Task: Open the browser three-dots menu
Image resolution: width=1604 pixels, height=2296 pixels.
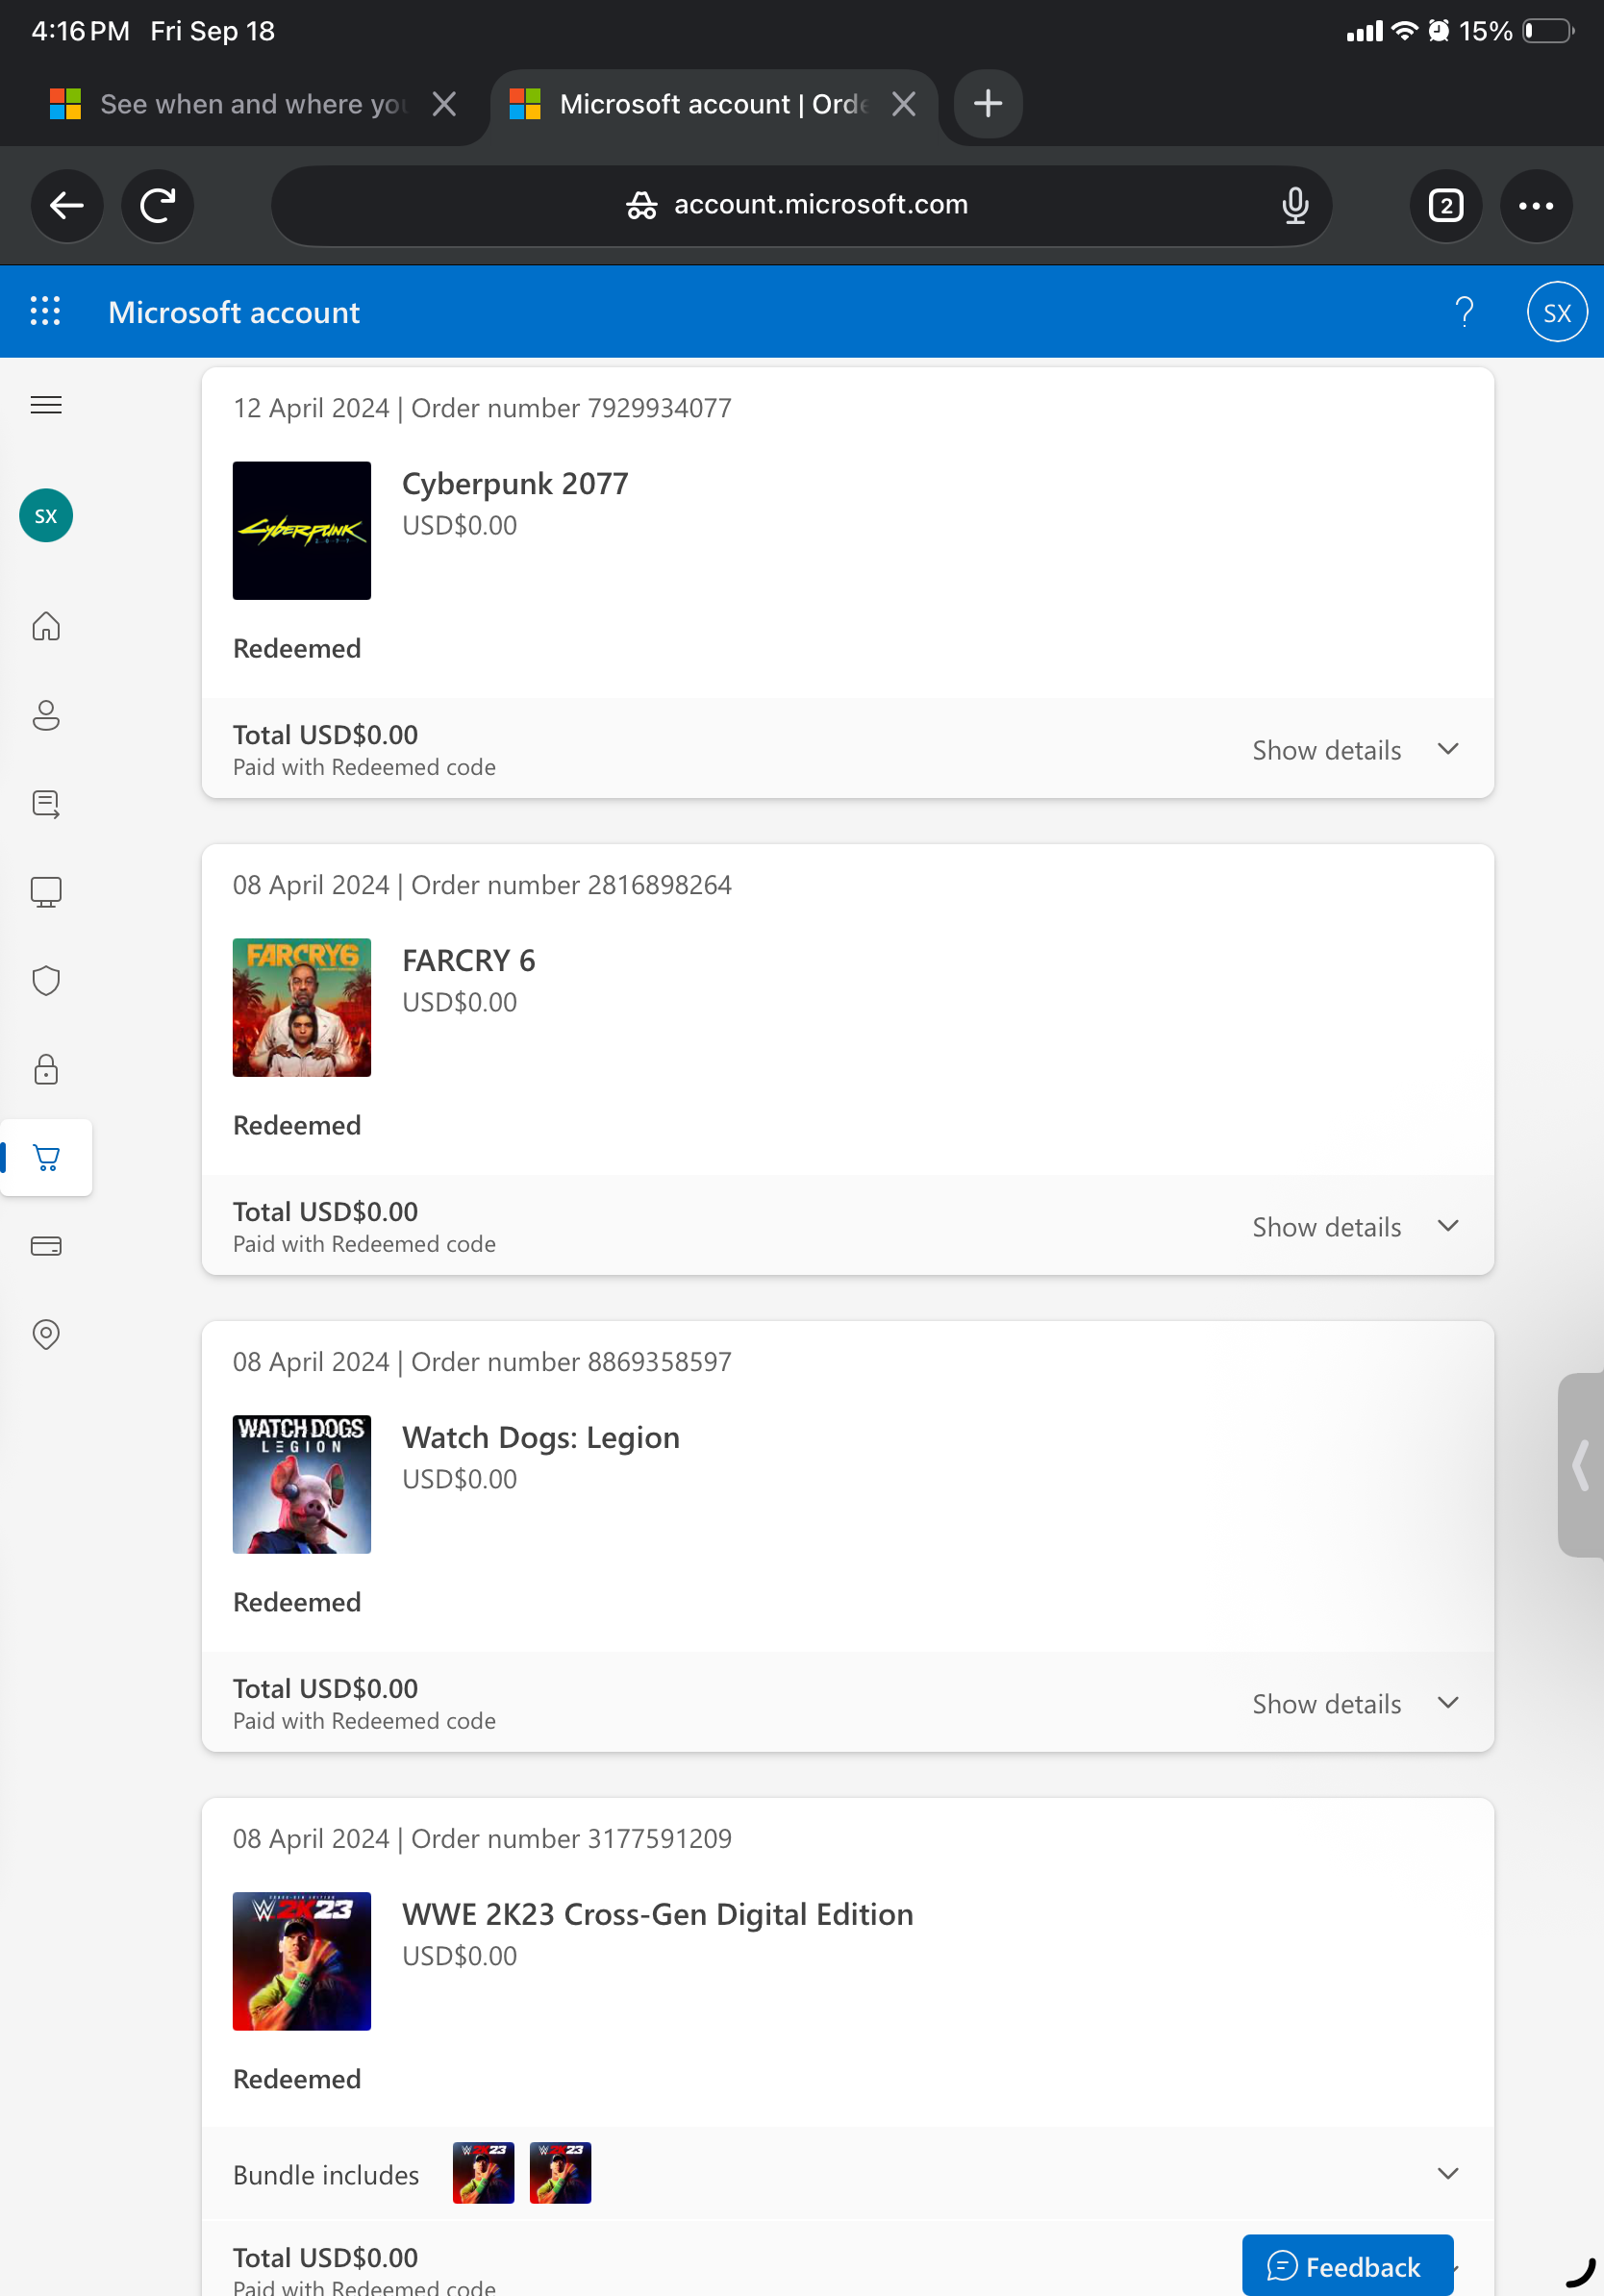Action: [x=1536, y=206]
